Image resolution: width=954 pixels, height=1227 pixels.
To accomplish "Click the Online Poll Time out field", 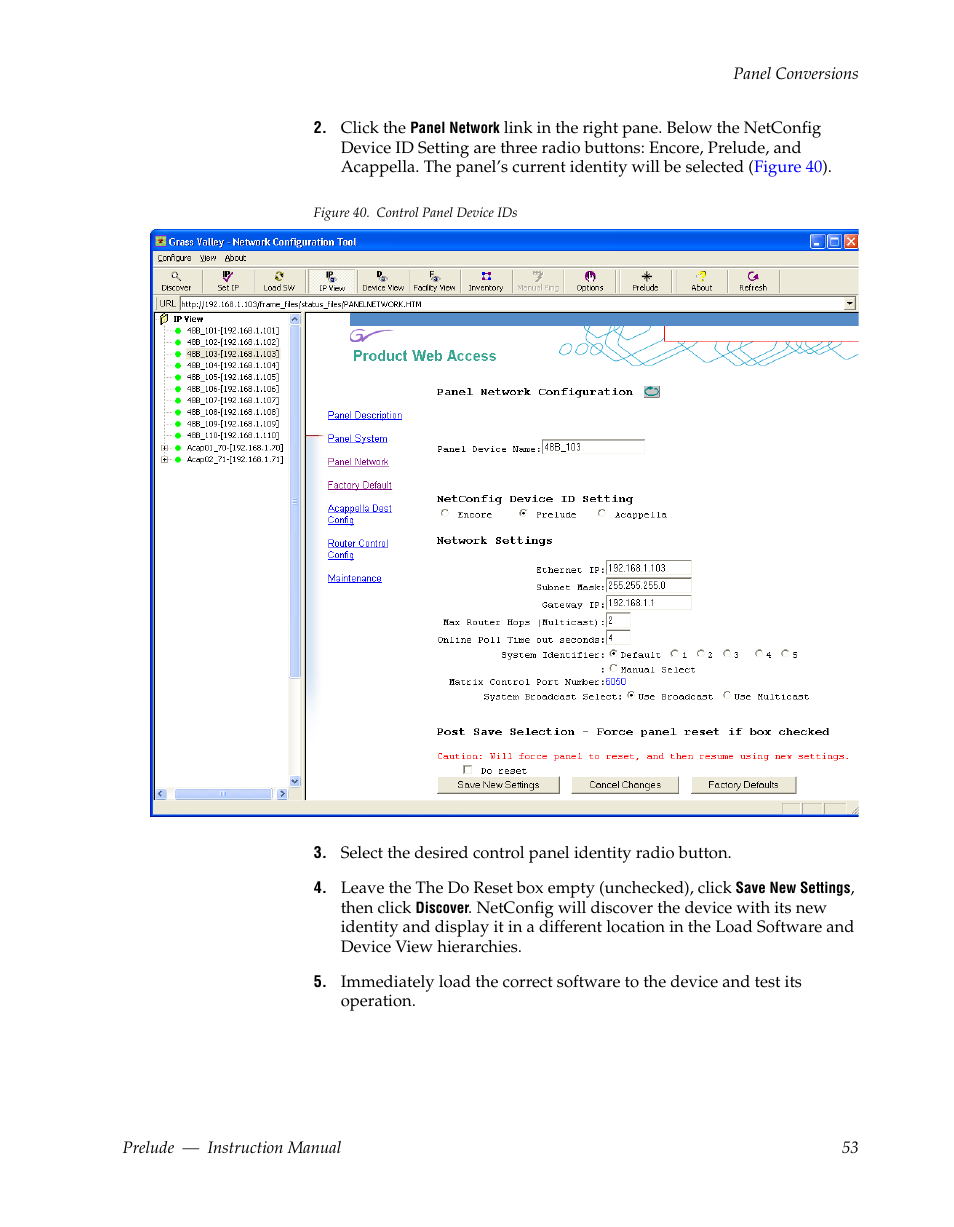I will [618, 638].
